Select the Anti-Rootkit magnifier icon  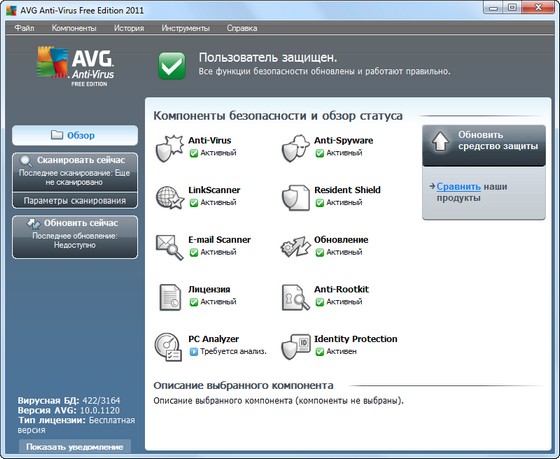[x=296, y=297]
